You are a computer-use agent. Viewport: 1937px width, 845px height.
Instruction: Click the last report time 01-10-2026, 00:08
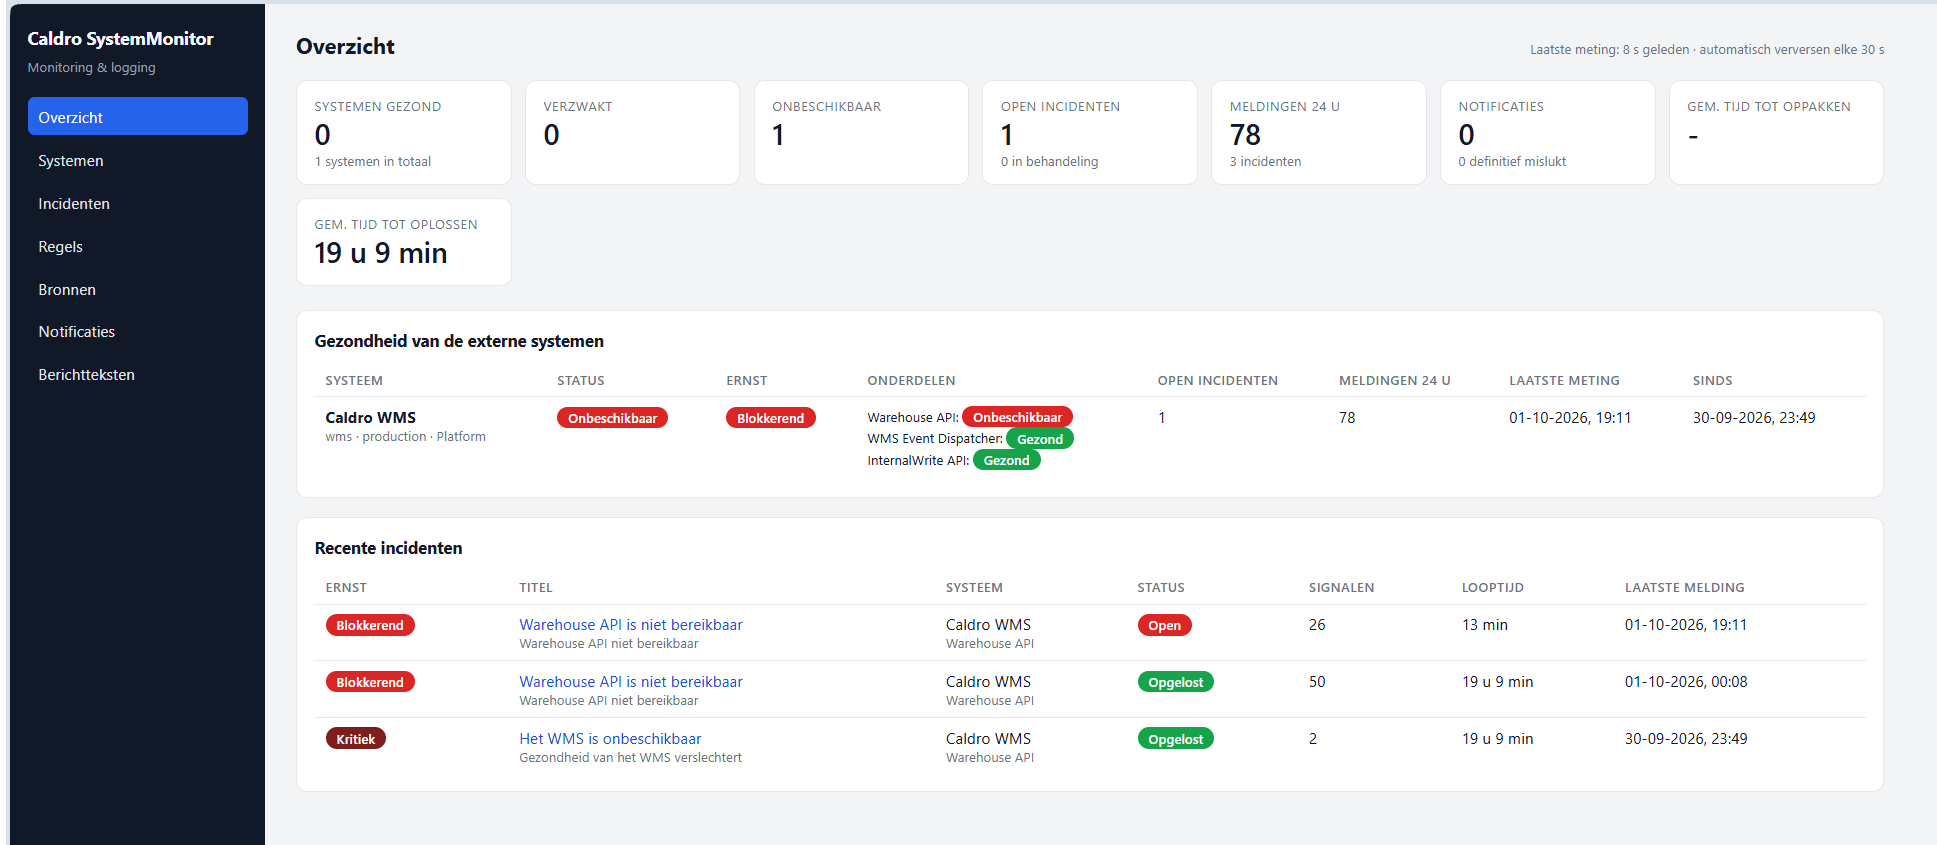1686,682
